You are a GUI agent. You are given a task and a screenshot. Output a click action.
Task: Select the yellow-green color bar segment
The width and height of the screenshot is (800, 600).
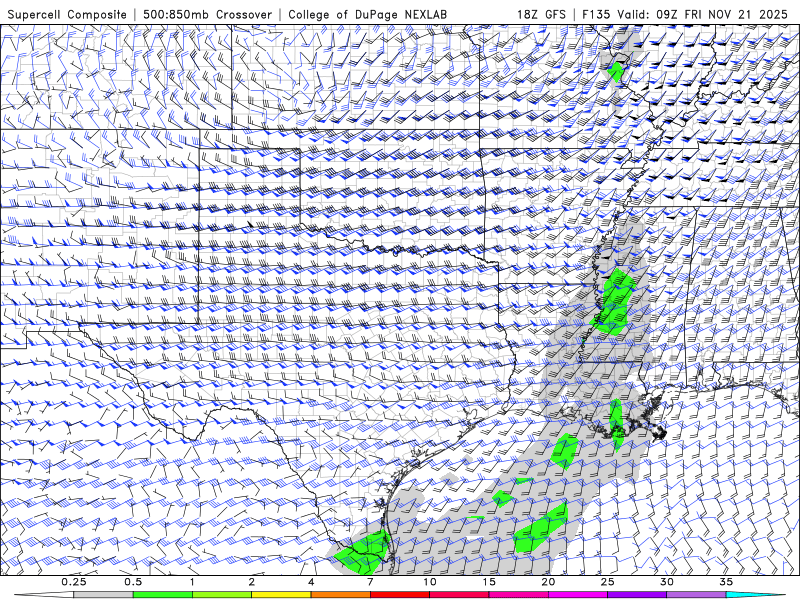click(222, 595)
